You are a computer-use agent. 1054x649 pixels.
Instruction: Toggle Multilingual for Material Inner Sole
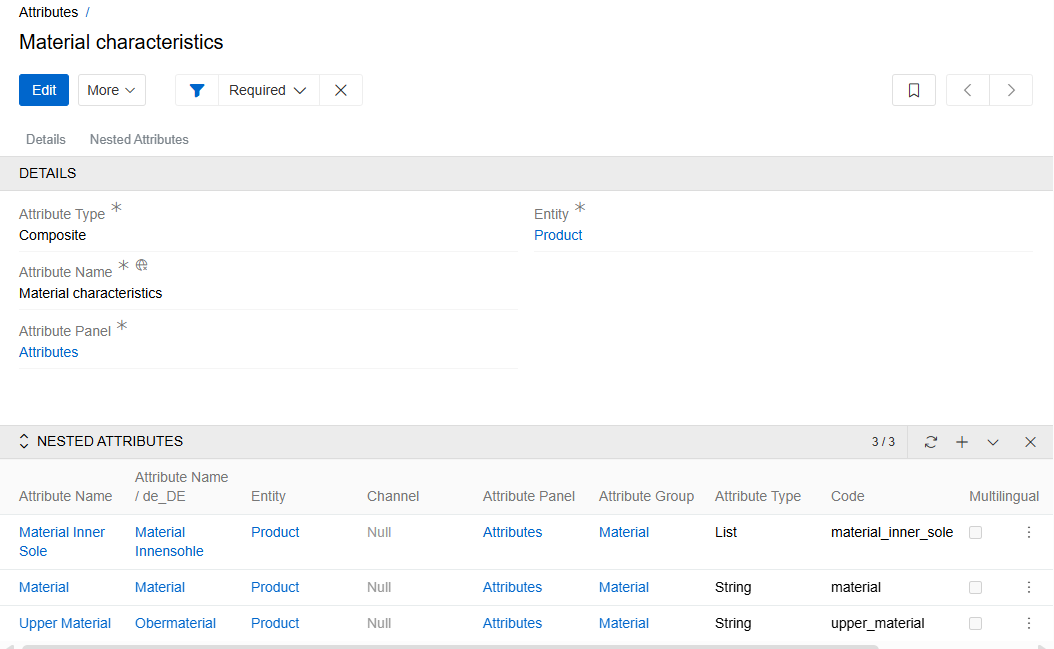pos(975,532)
